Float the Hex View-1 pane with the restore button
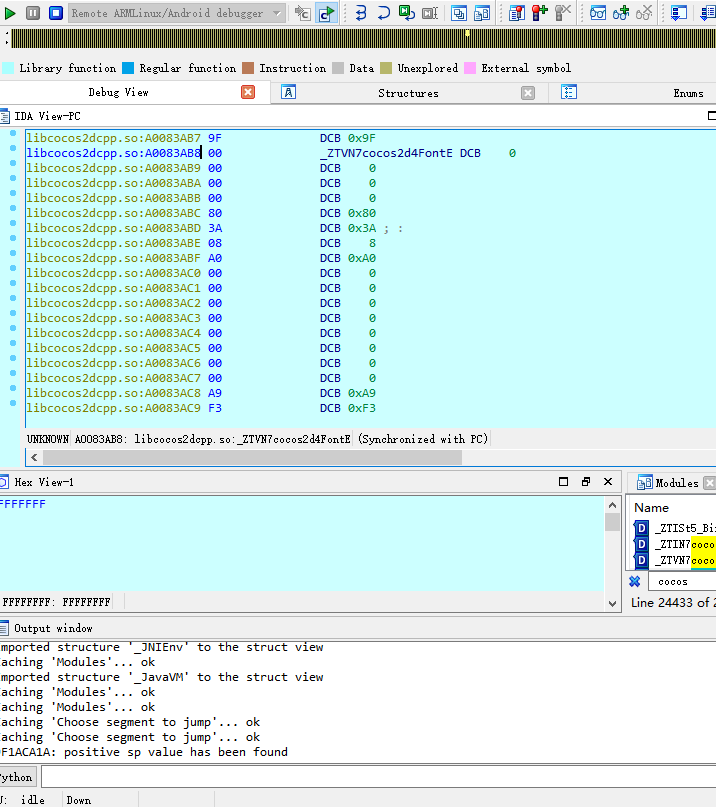 [x=586, y=482]
